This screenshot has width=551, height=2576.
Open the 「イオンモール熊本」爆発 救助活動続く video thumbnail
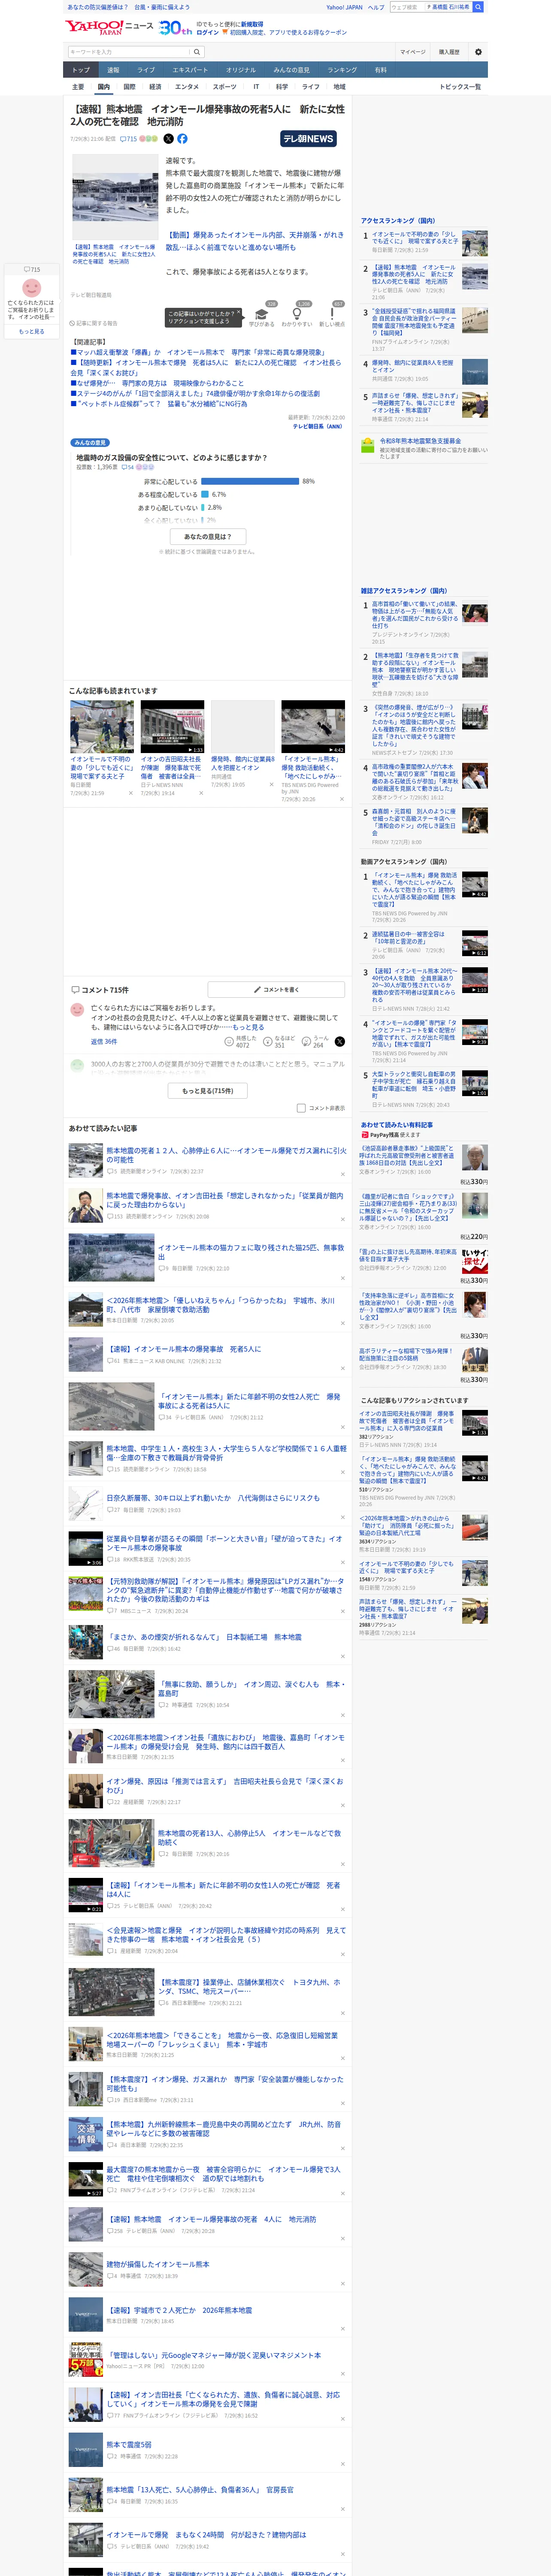[313, 727]
